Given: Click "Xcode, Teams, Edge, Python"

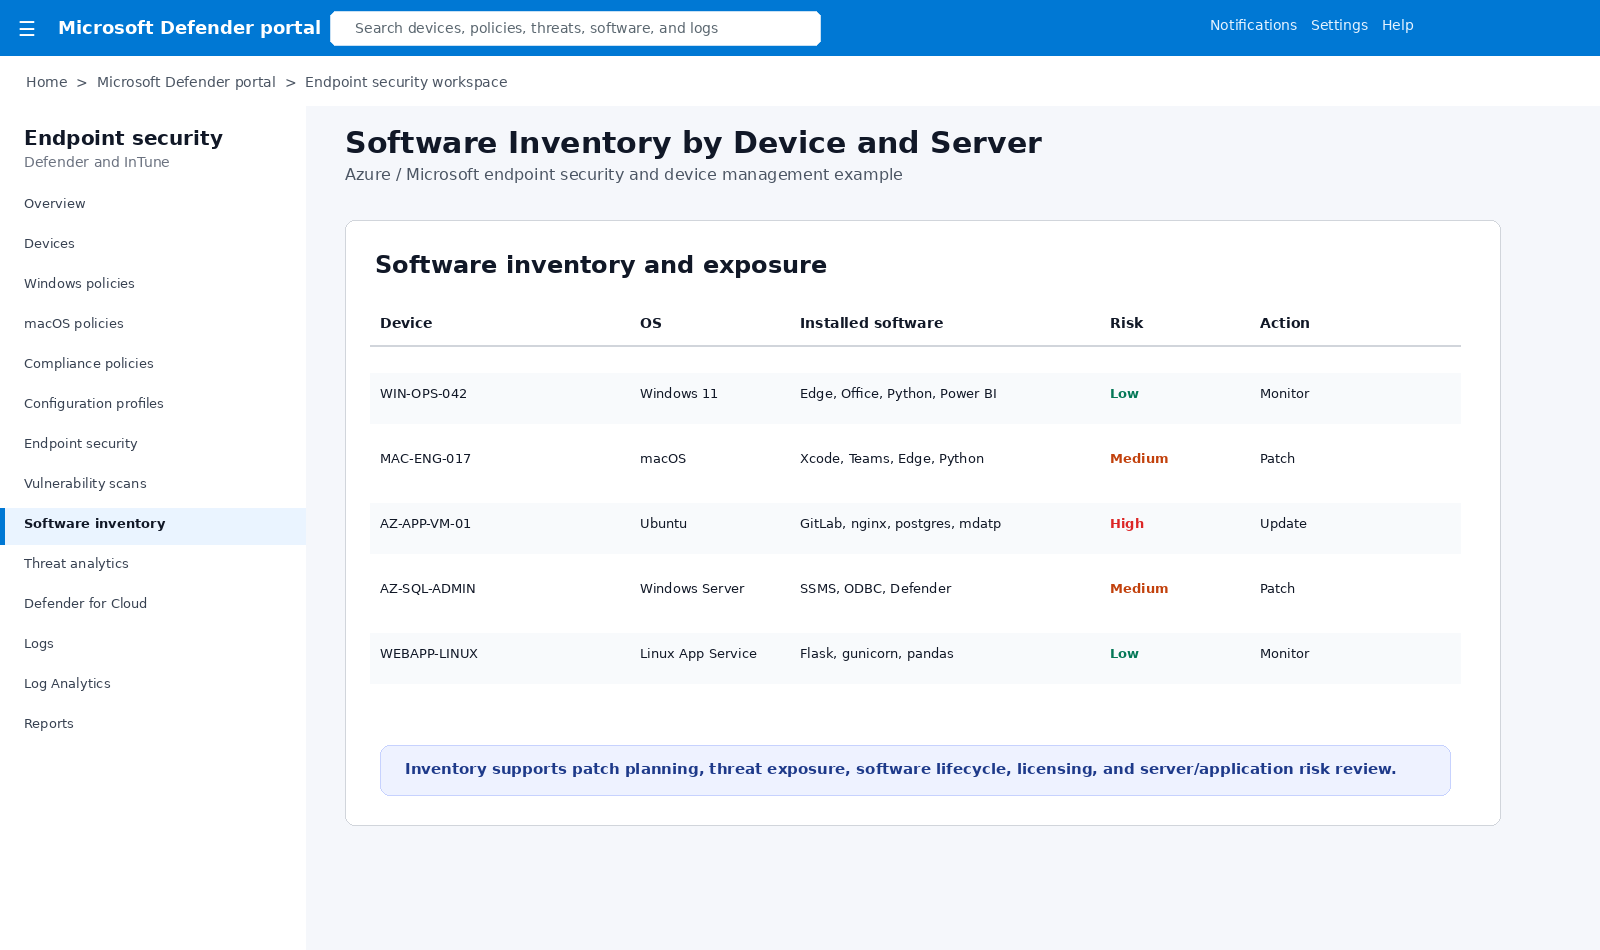Looking at the screenshot, I should point(892,459).
